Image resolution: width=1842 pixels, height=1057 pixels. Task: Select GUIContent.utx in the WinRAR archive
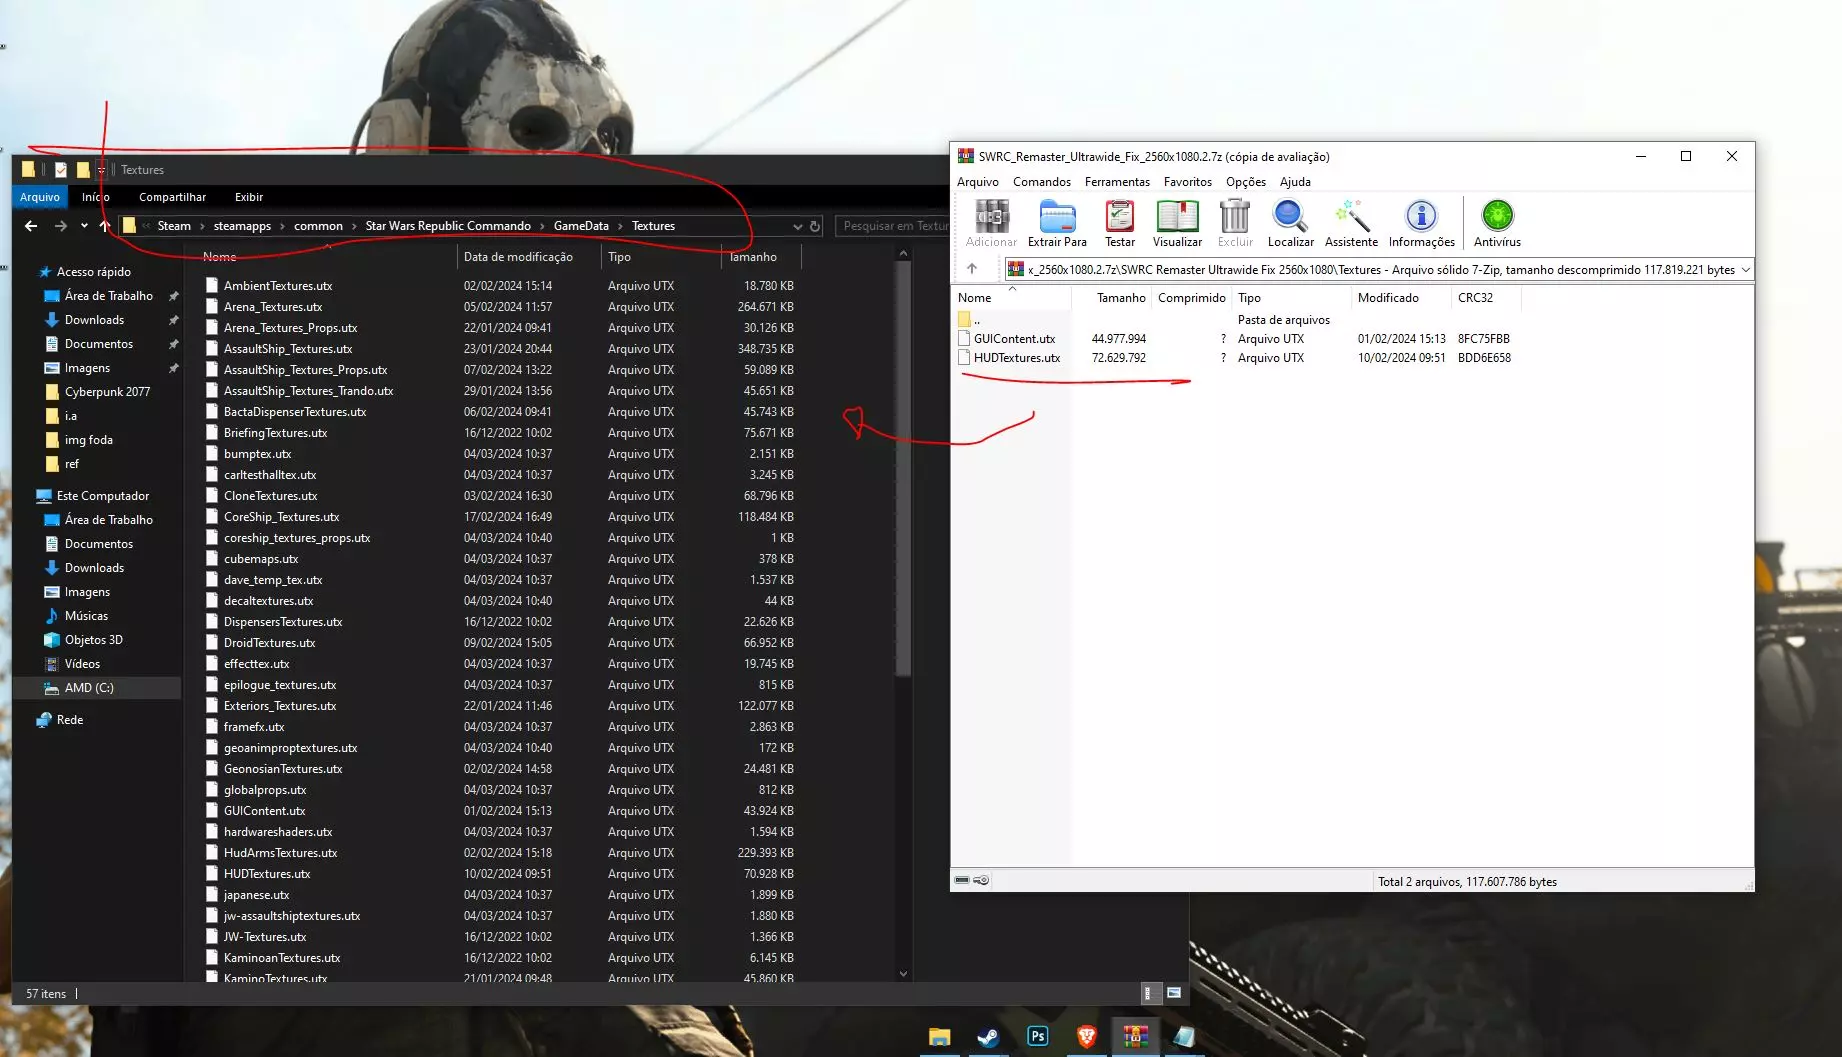(1014, 339)
